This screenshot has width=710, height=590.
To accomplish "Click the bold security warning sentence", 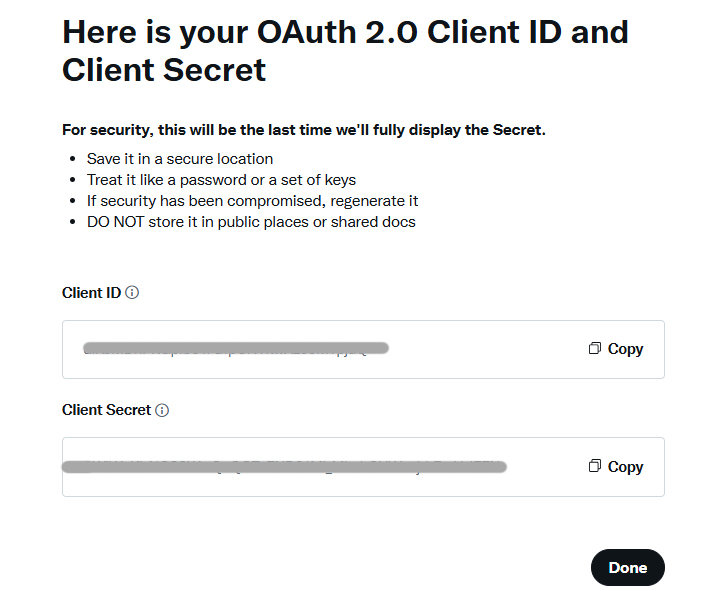I will (x=304, y=130).
